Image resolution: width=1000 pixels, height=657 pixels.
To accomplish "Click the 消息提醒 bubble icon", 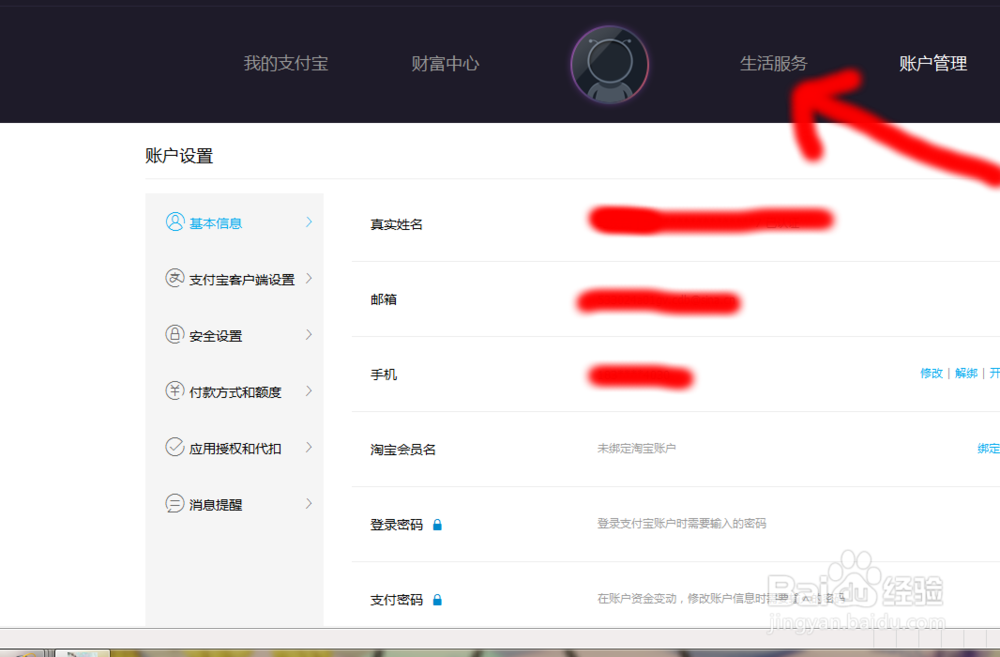I will [174, 504].
